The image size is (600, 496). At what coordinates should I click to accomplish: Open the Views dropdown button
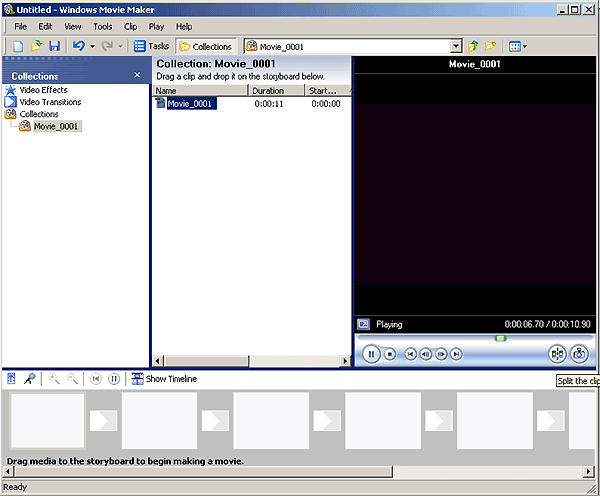pyautogui.click(x=517, y=47)
